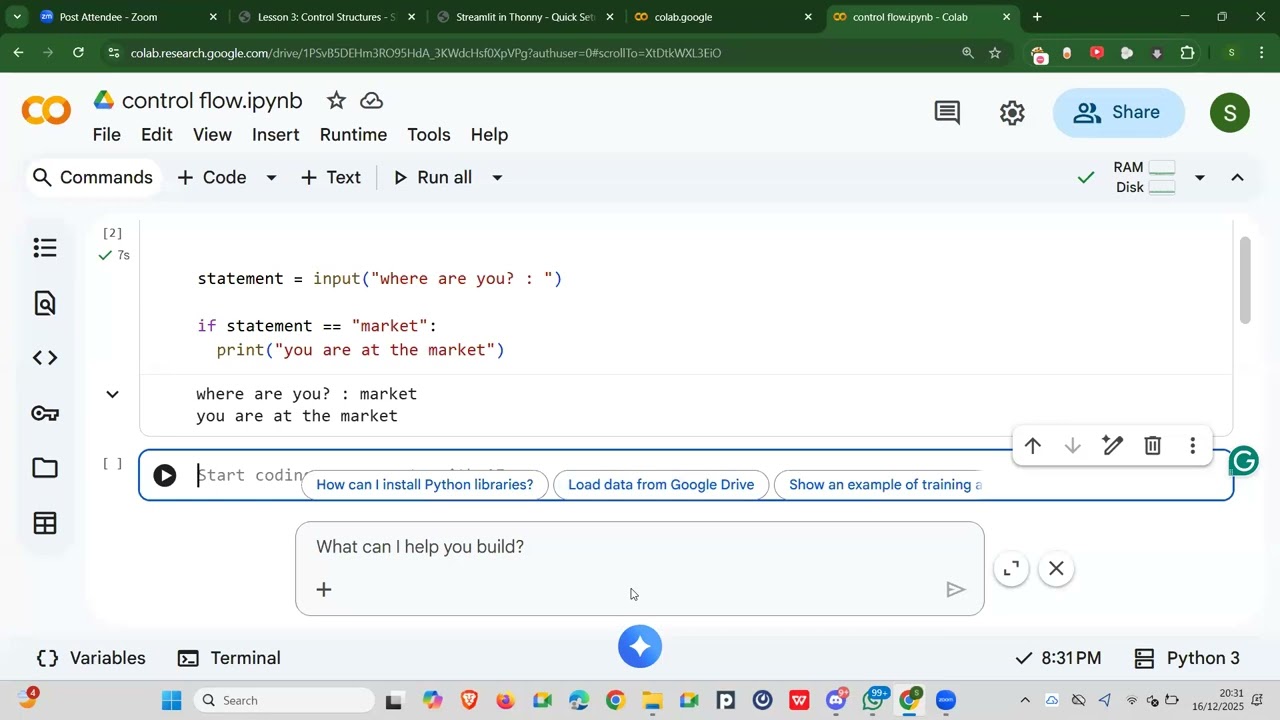This screenshot has width=1280, height=720.
Task: Click the notebook vertical scrollbar
Action: coord(1245,281)
